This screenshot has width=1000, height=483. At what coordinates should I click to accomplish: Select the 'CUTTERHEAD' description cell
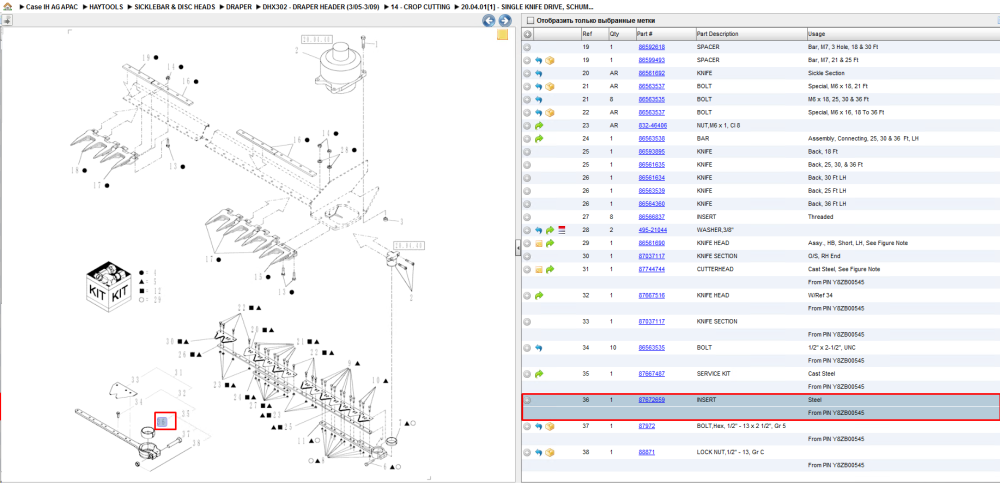point(716,269)
